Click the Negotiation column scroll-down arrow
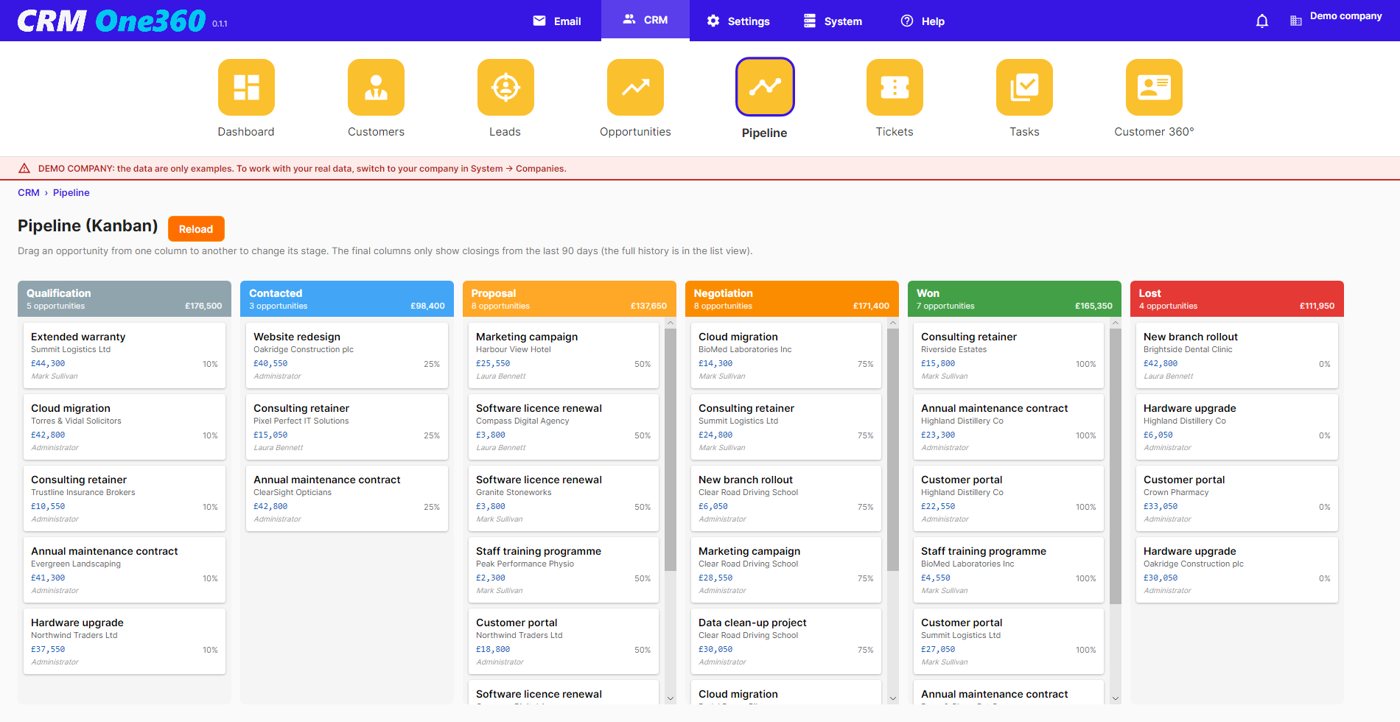The image size is (1400, 722). point(893,698)
